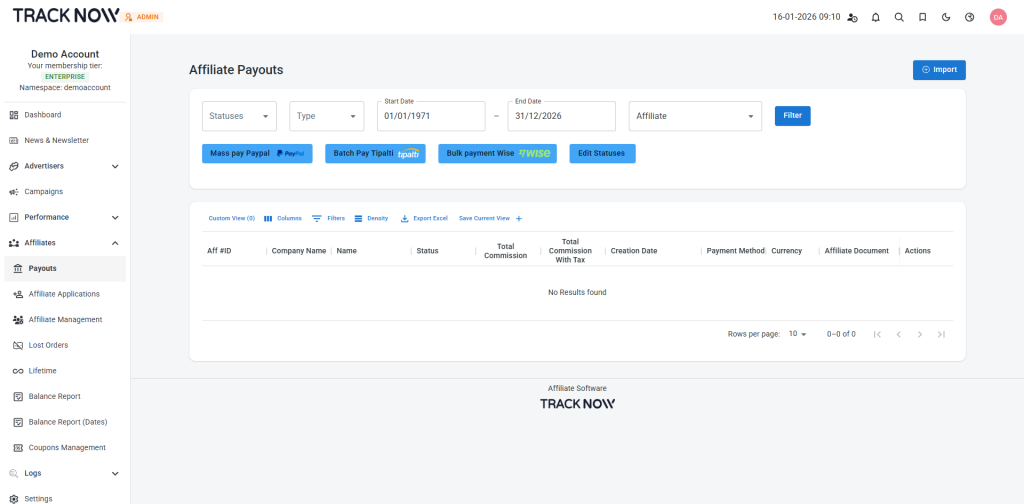Open the DA user avatar menu

tap(997, 17)
